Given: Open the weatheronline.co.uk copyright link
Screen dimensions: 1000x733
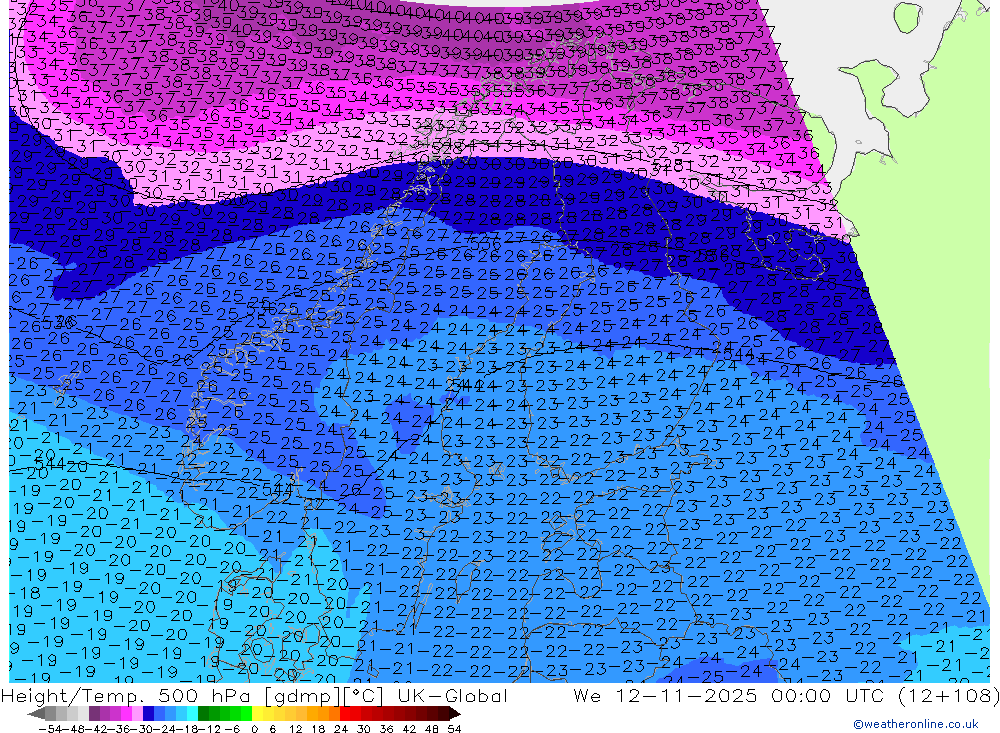Looking at the screenshot, I should (916, 724).
